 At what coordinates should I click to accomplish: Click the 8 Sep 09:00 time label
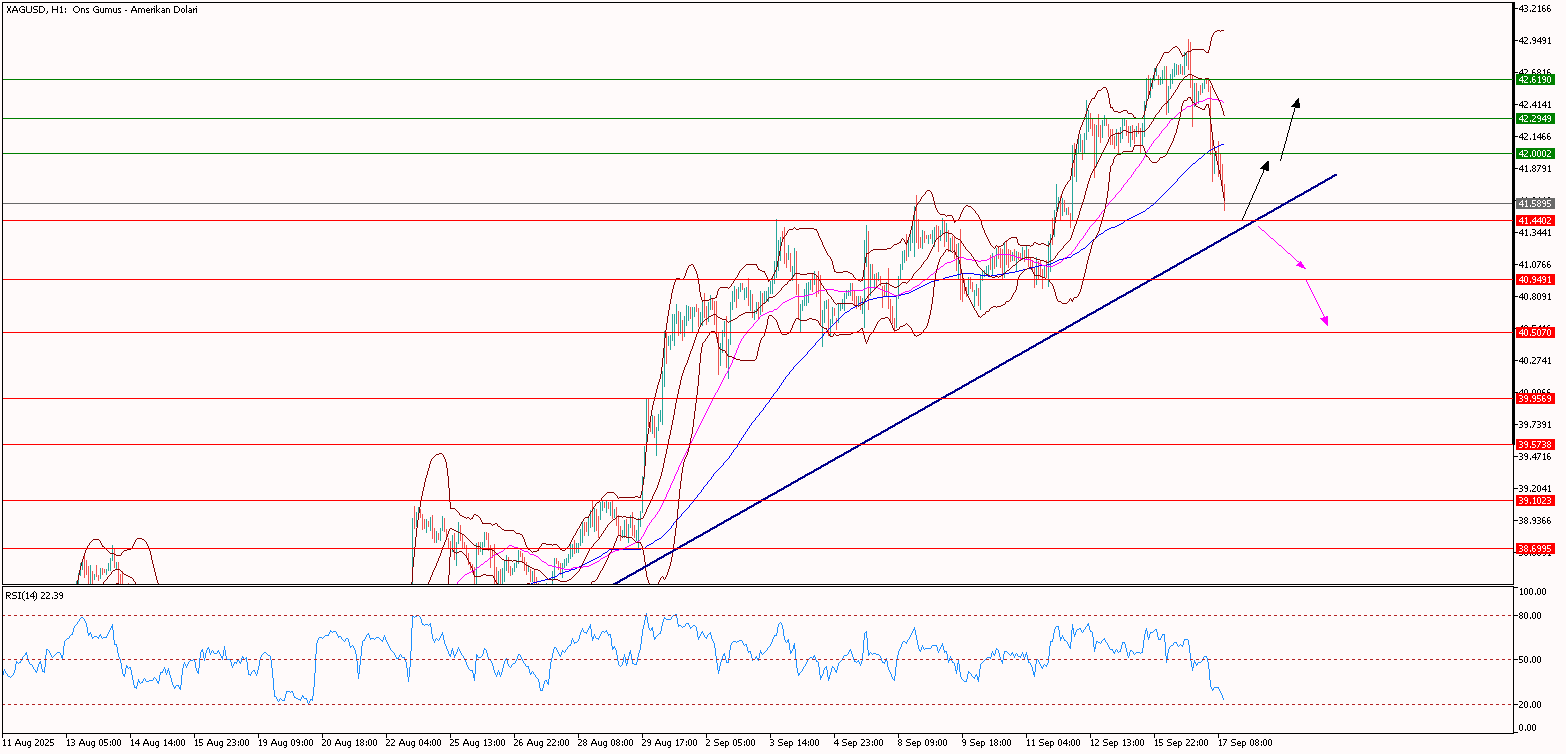(x=925, y=744)
